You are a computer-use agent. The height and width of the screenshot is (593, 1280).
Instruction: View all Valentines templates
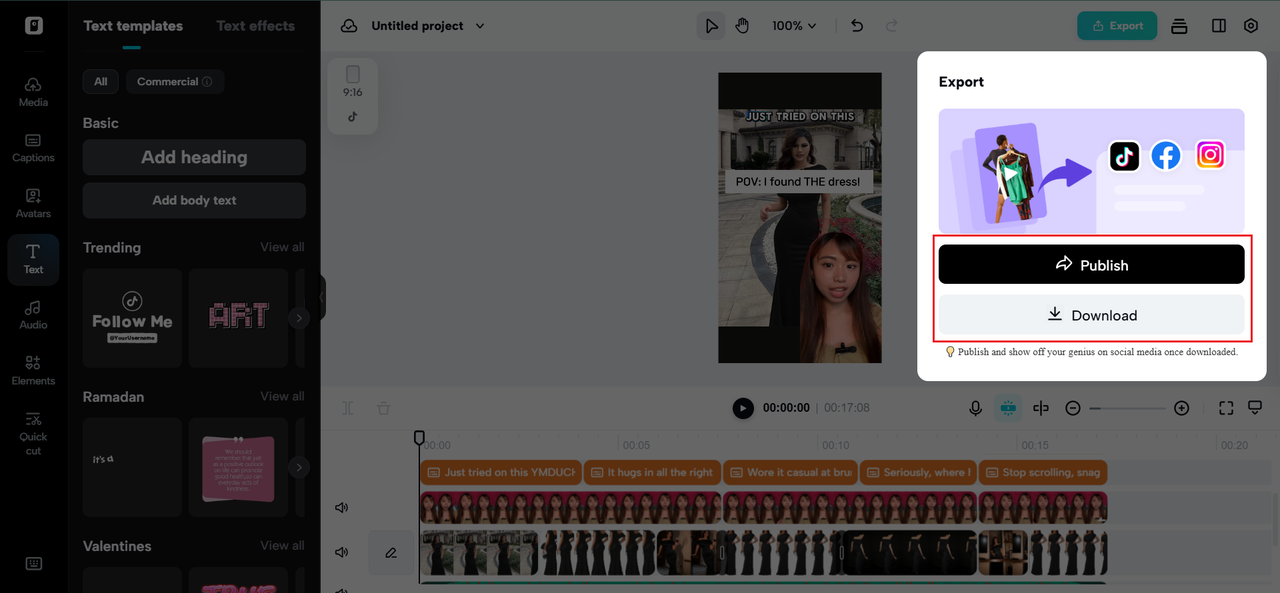[x=282, y=546]
